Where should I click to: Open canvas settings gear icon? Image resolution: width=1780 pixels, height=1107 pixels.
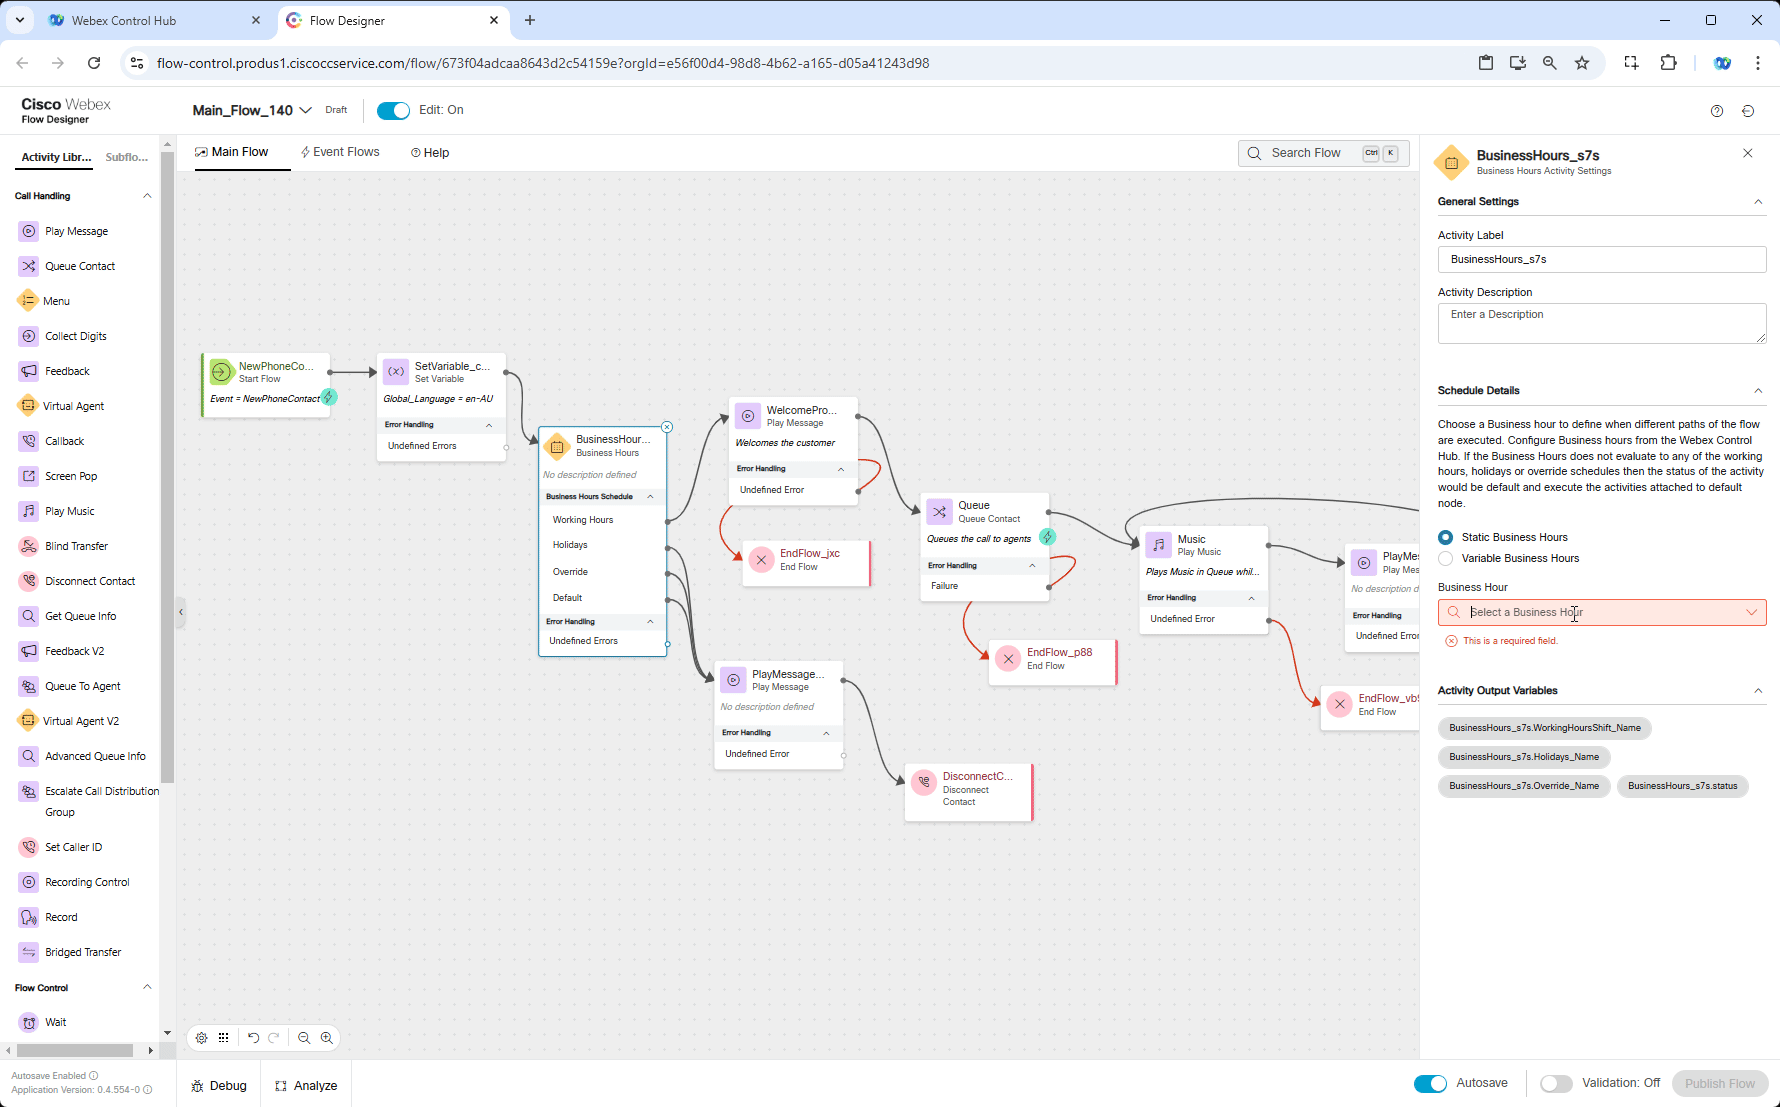202,1038
